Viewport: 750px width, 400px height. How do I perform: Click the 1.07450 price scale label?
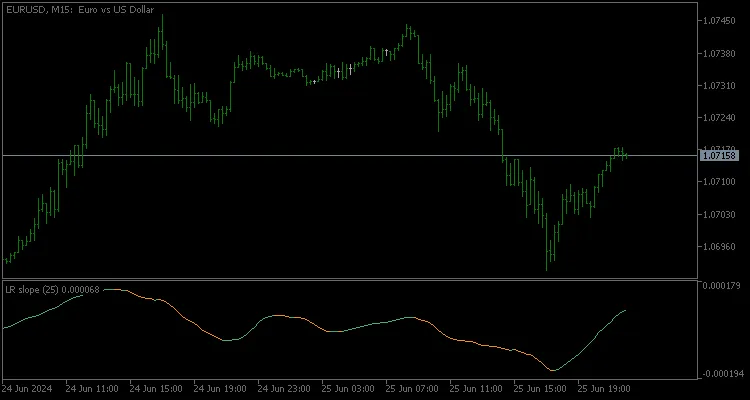(x=719, y=21)
